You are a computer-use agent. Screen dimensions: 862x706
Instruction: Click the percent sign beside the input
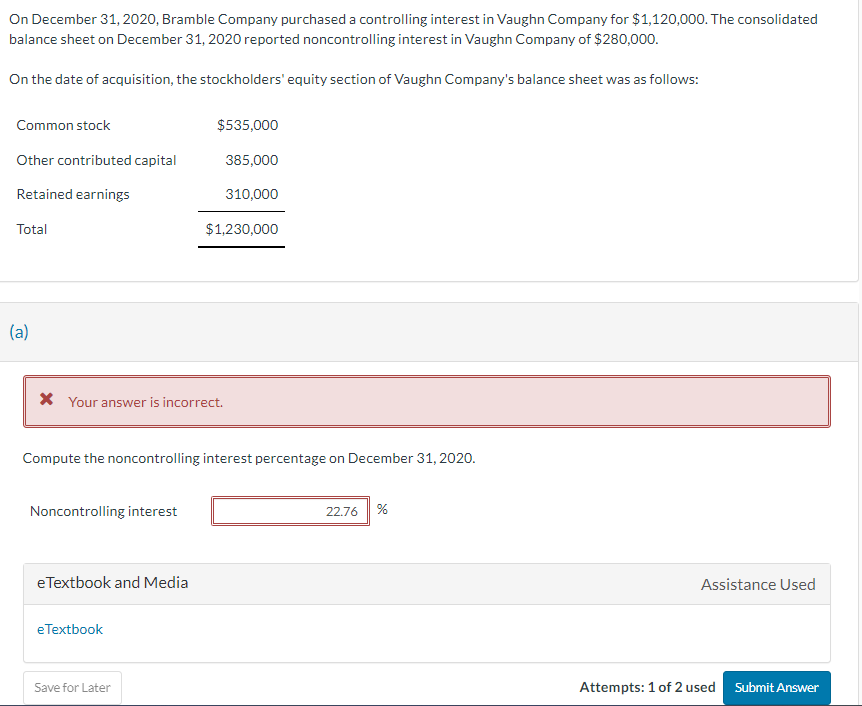[383, 509]
